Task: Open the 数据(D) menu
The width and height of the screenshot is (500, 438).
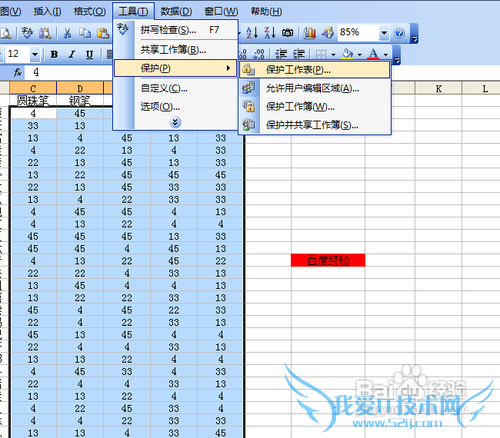Action: [176, 11]
